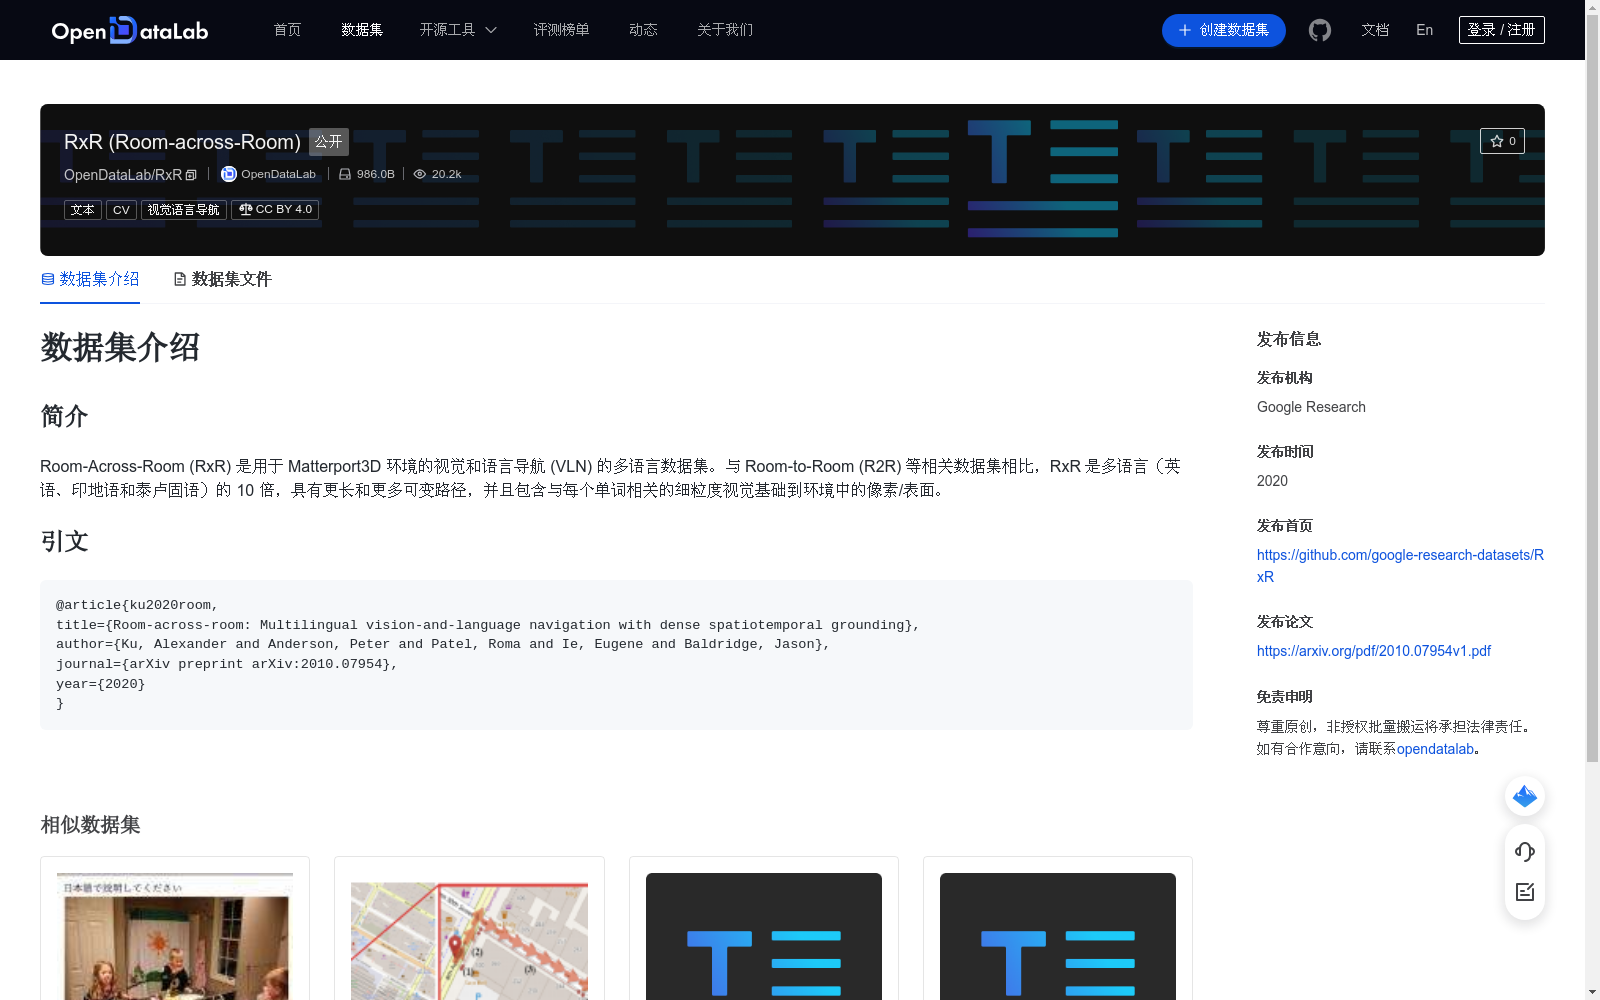Viewport: 1600px width, 1000px height.
Task: Open the 评测榜单 menu item
Action: pyautogui.click(x=562, y=30)
